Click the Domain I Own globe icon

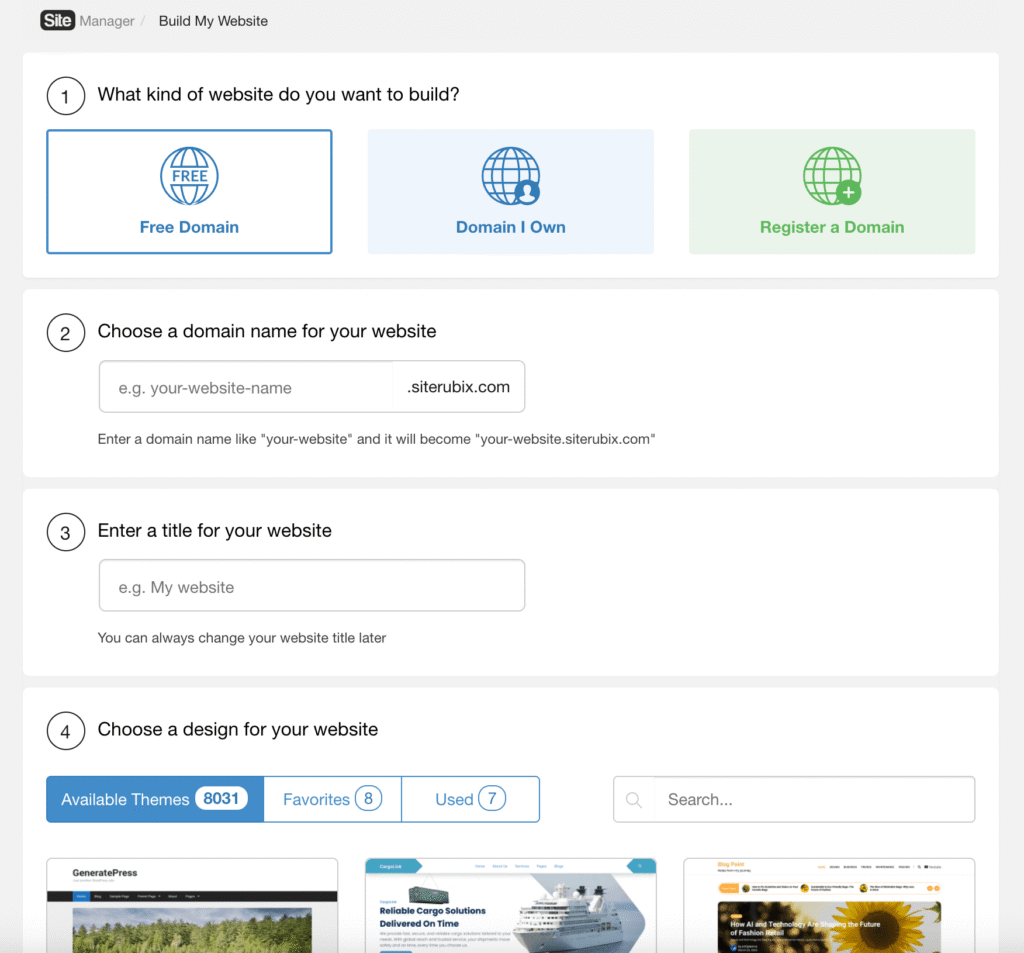coord(510,176)
